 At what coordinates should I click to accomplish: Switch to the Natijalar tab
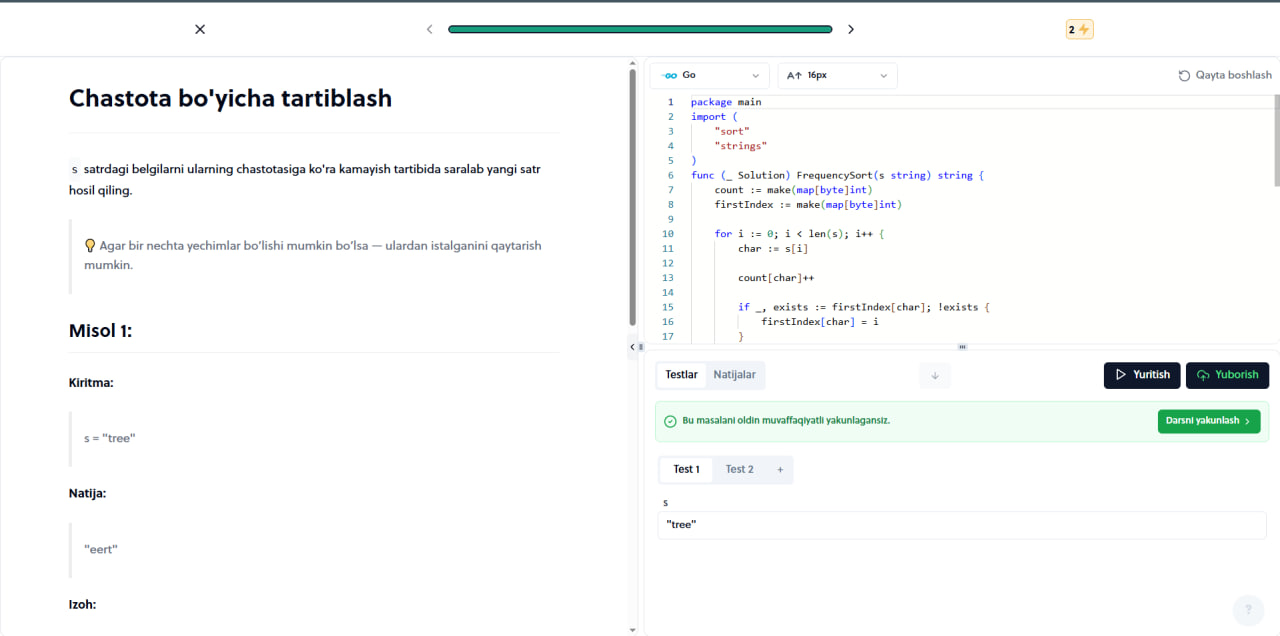pos(735,375)
